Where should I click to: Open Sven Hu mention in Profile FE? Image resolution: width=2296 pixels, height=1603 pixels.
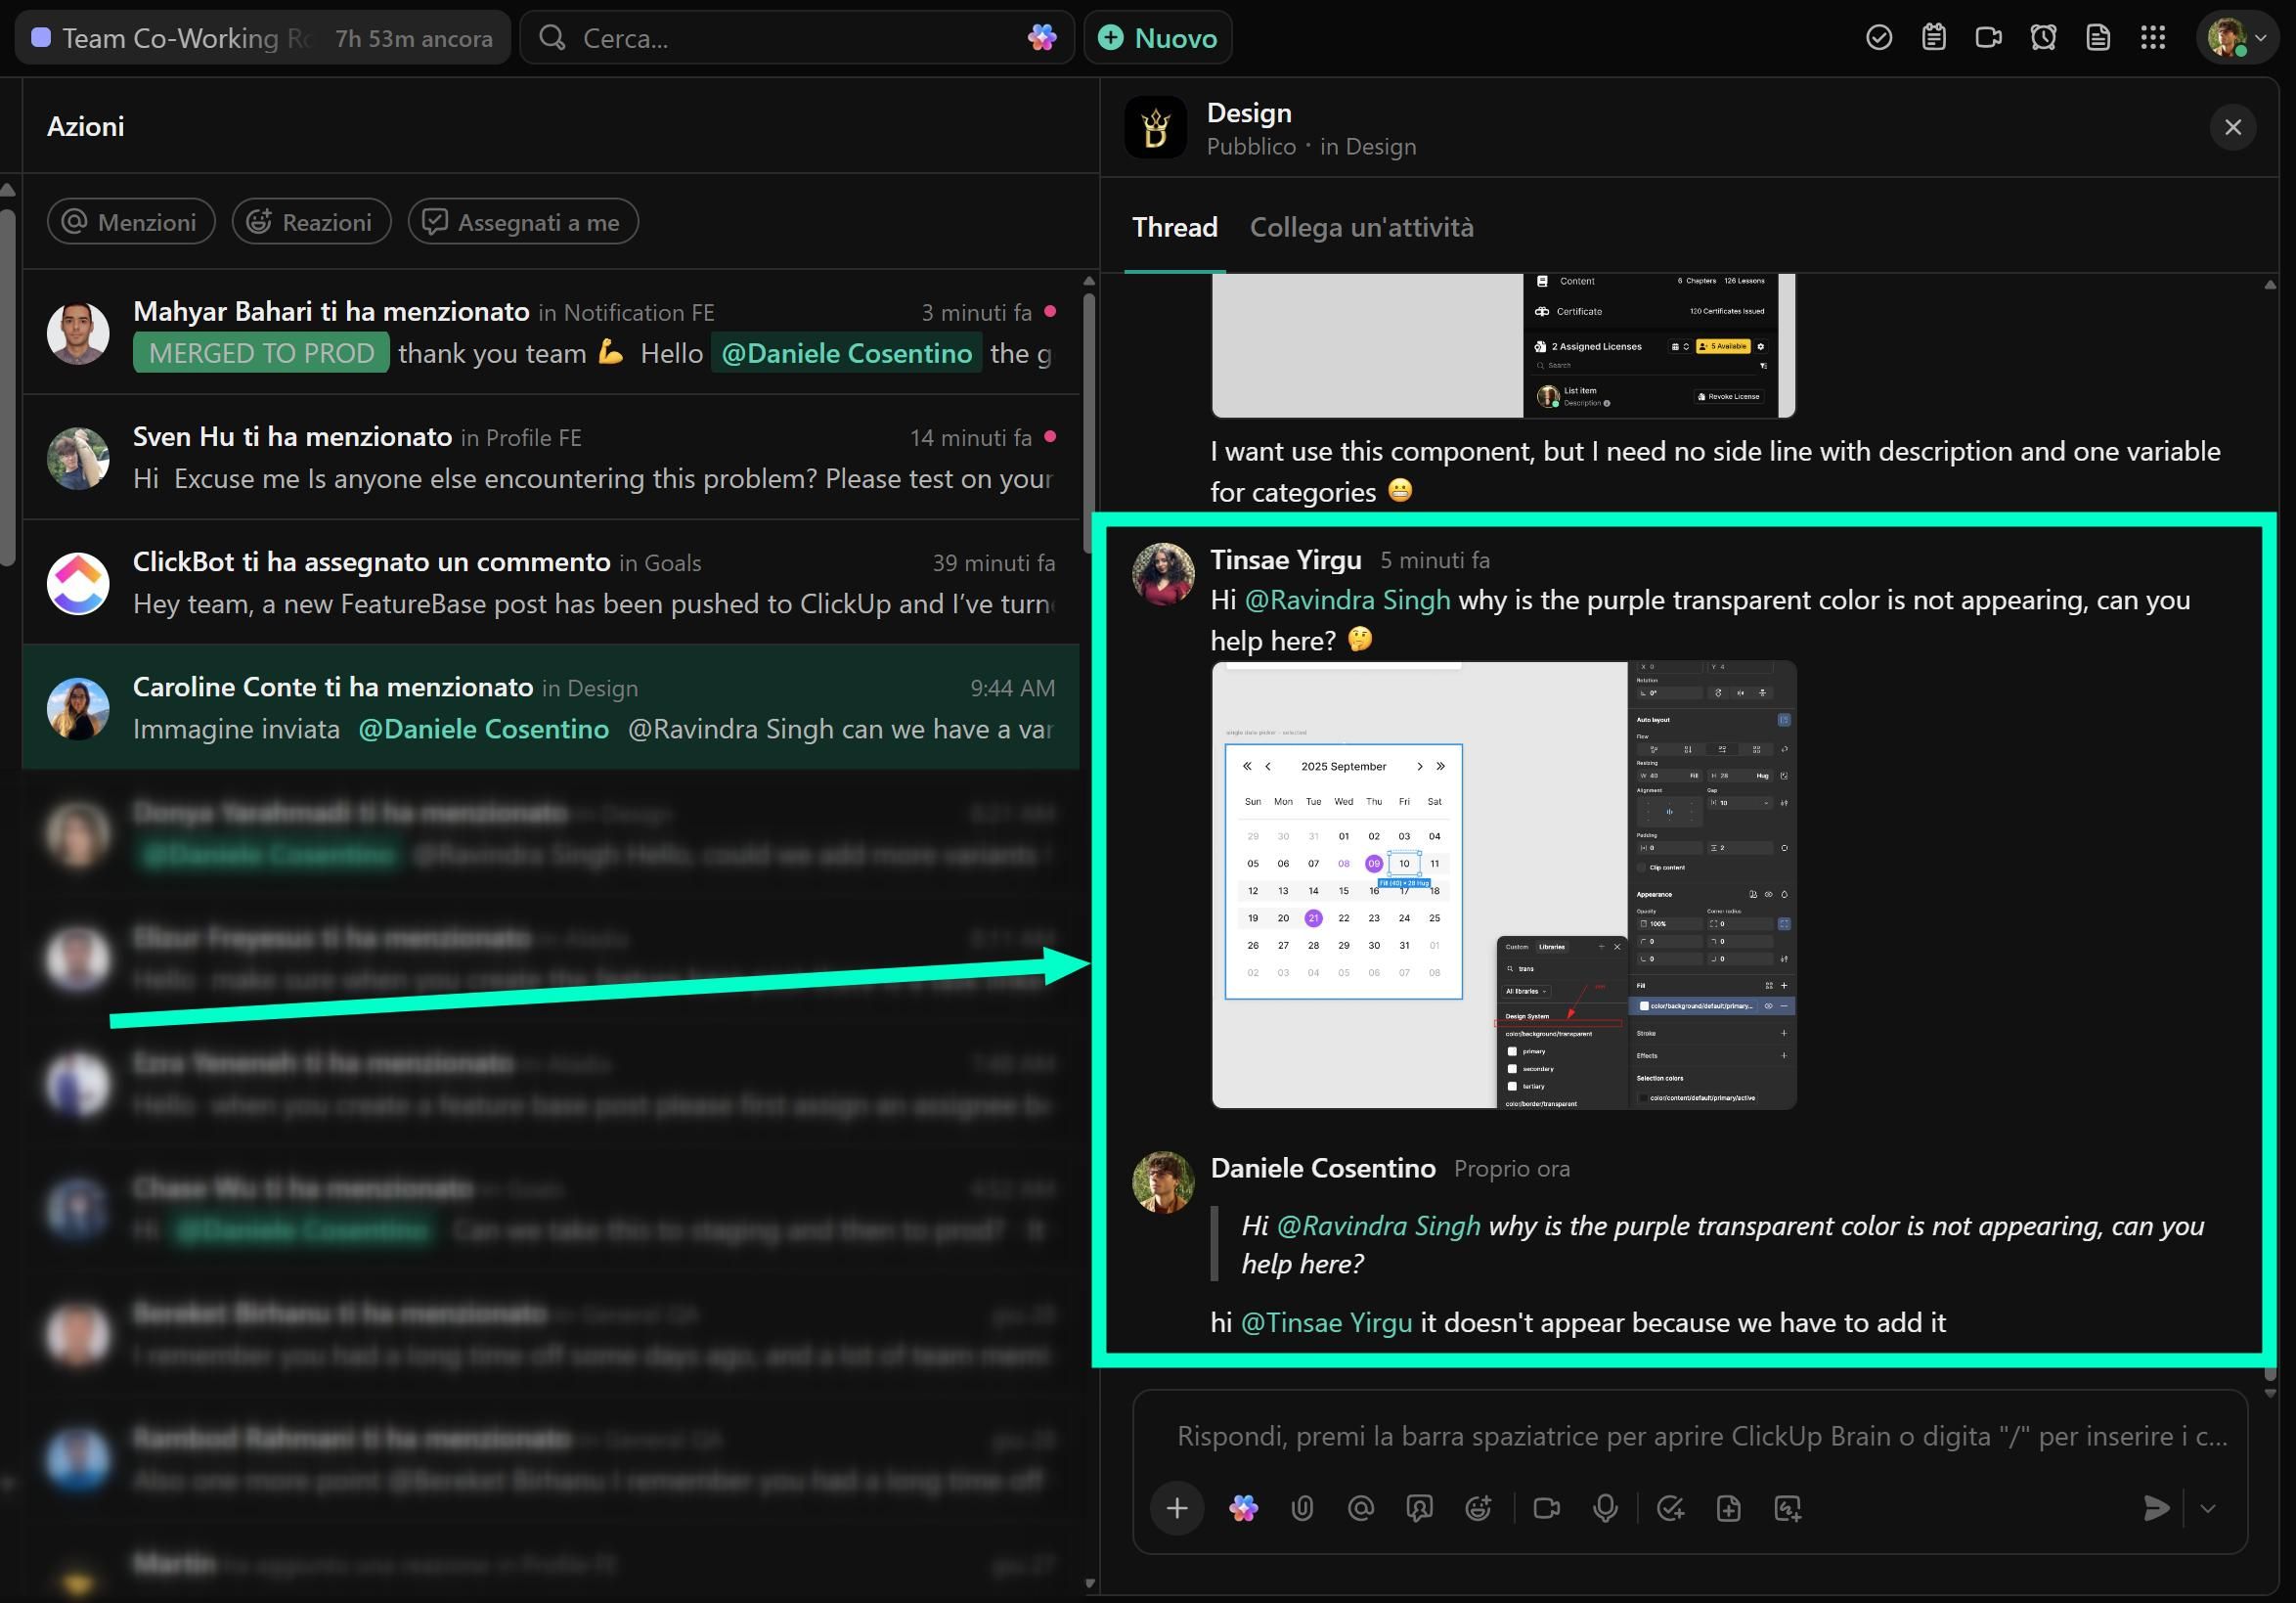551,457
